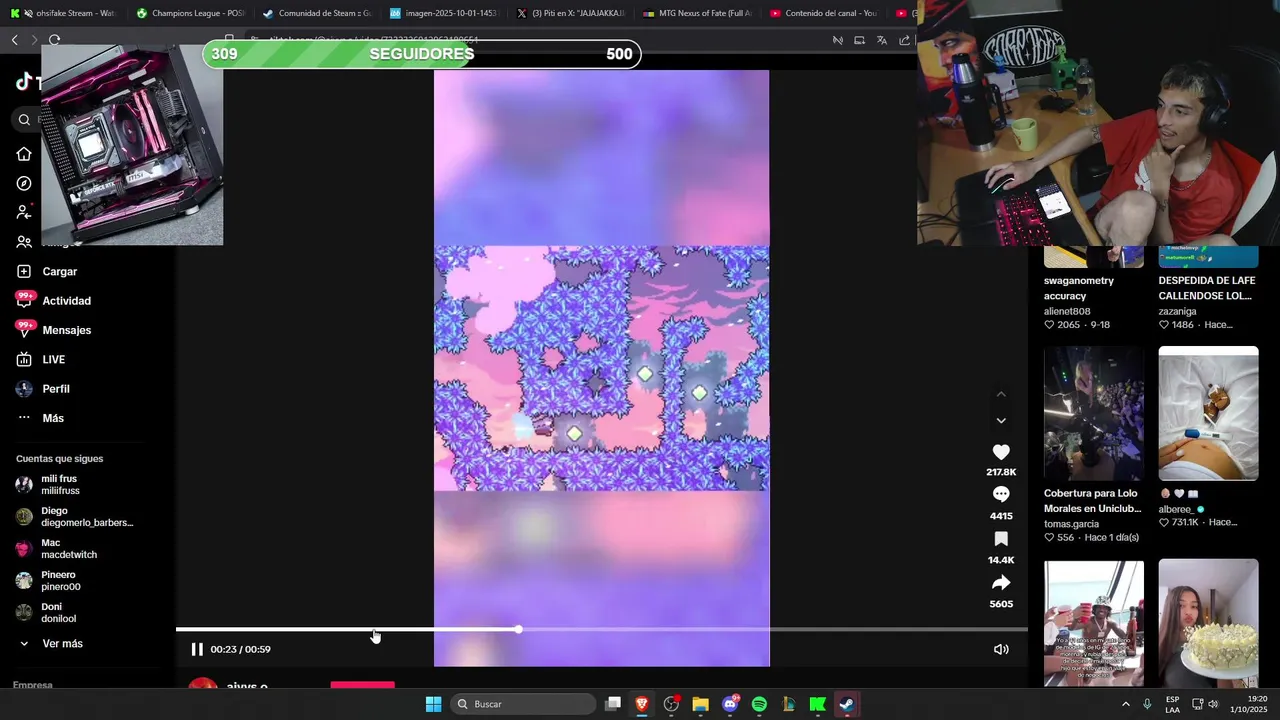Image resolution: width=1280 pixels, height=720 pixels.
Task: Expand hidden system tray icons chevron
Action: [x=1126, y=704]
